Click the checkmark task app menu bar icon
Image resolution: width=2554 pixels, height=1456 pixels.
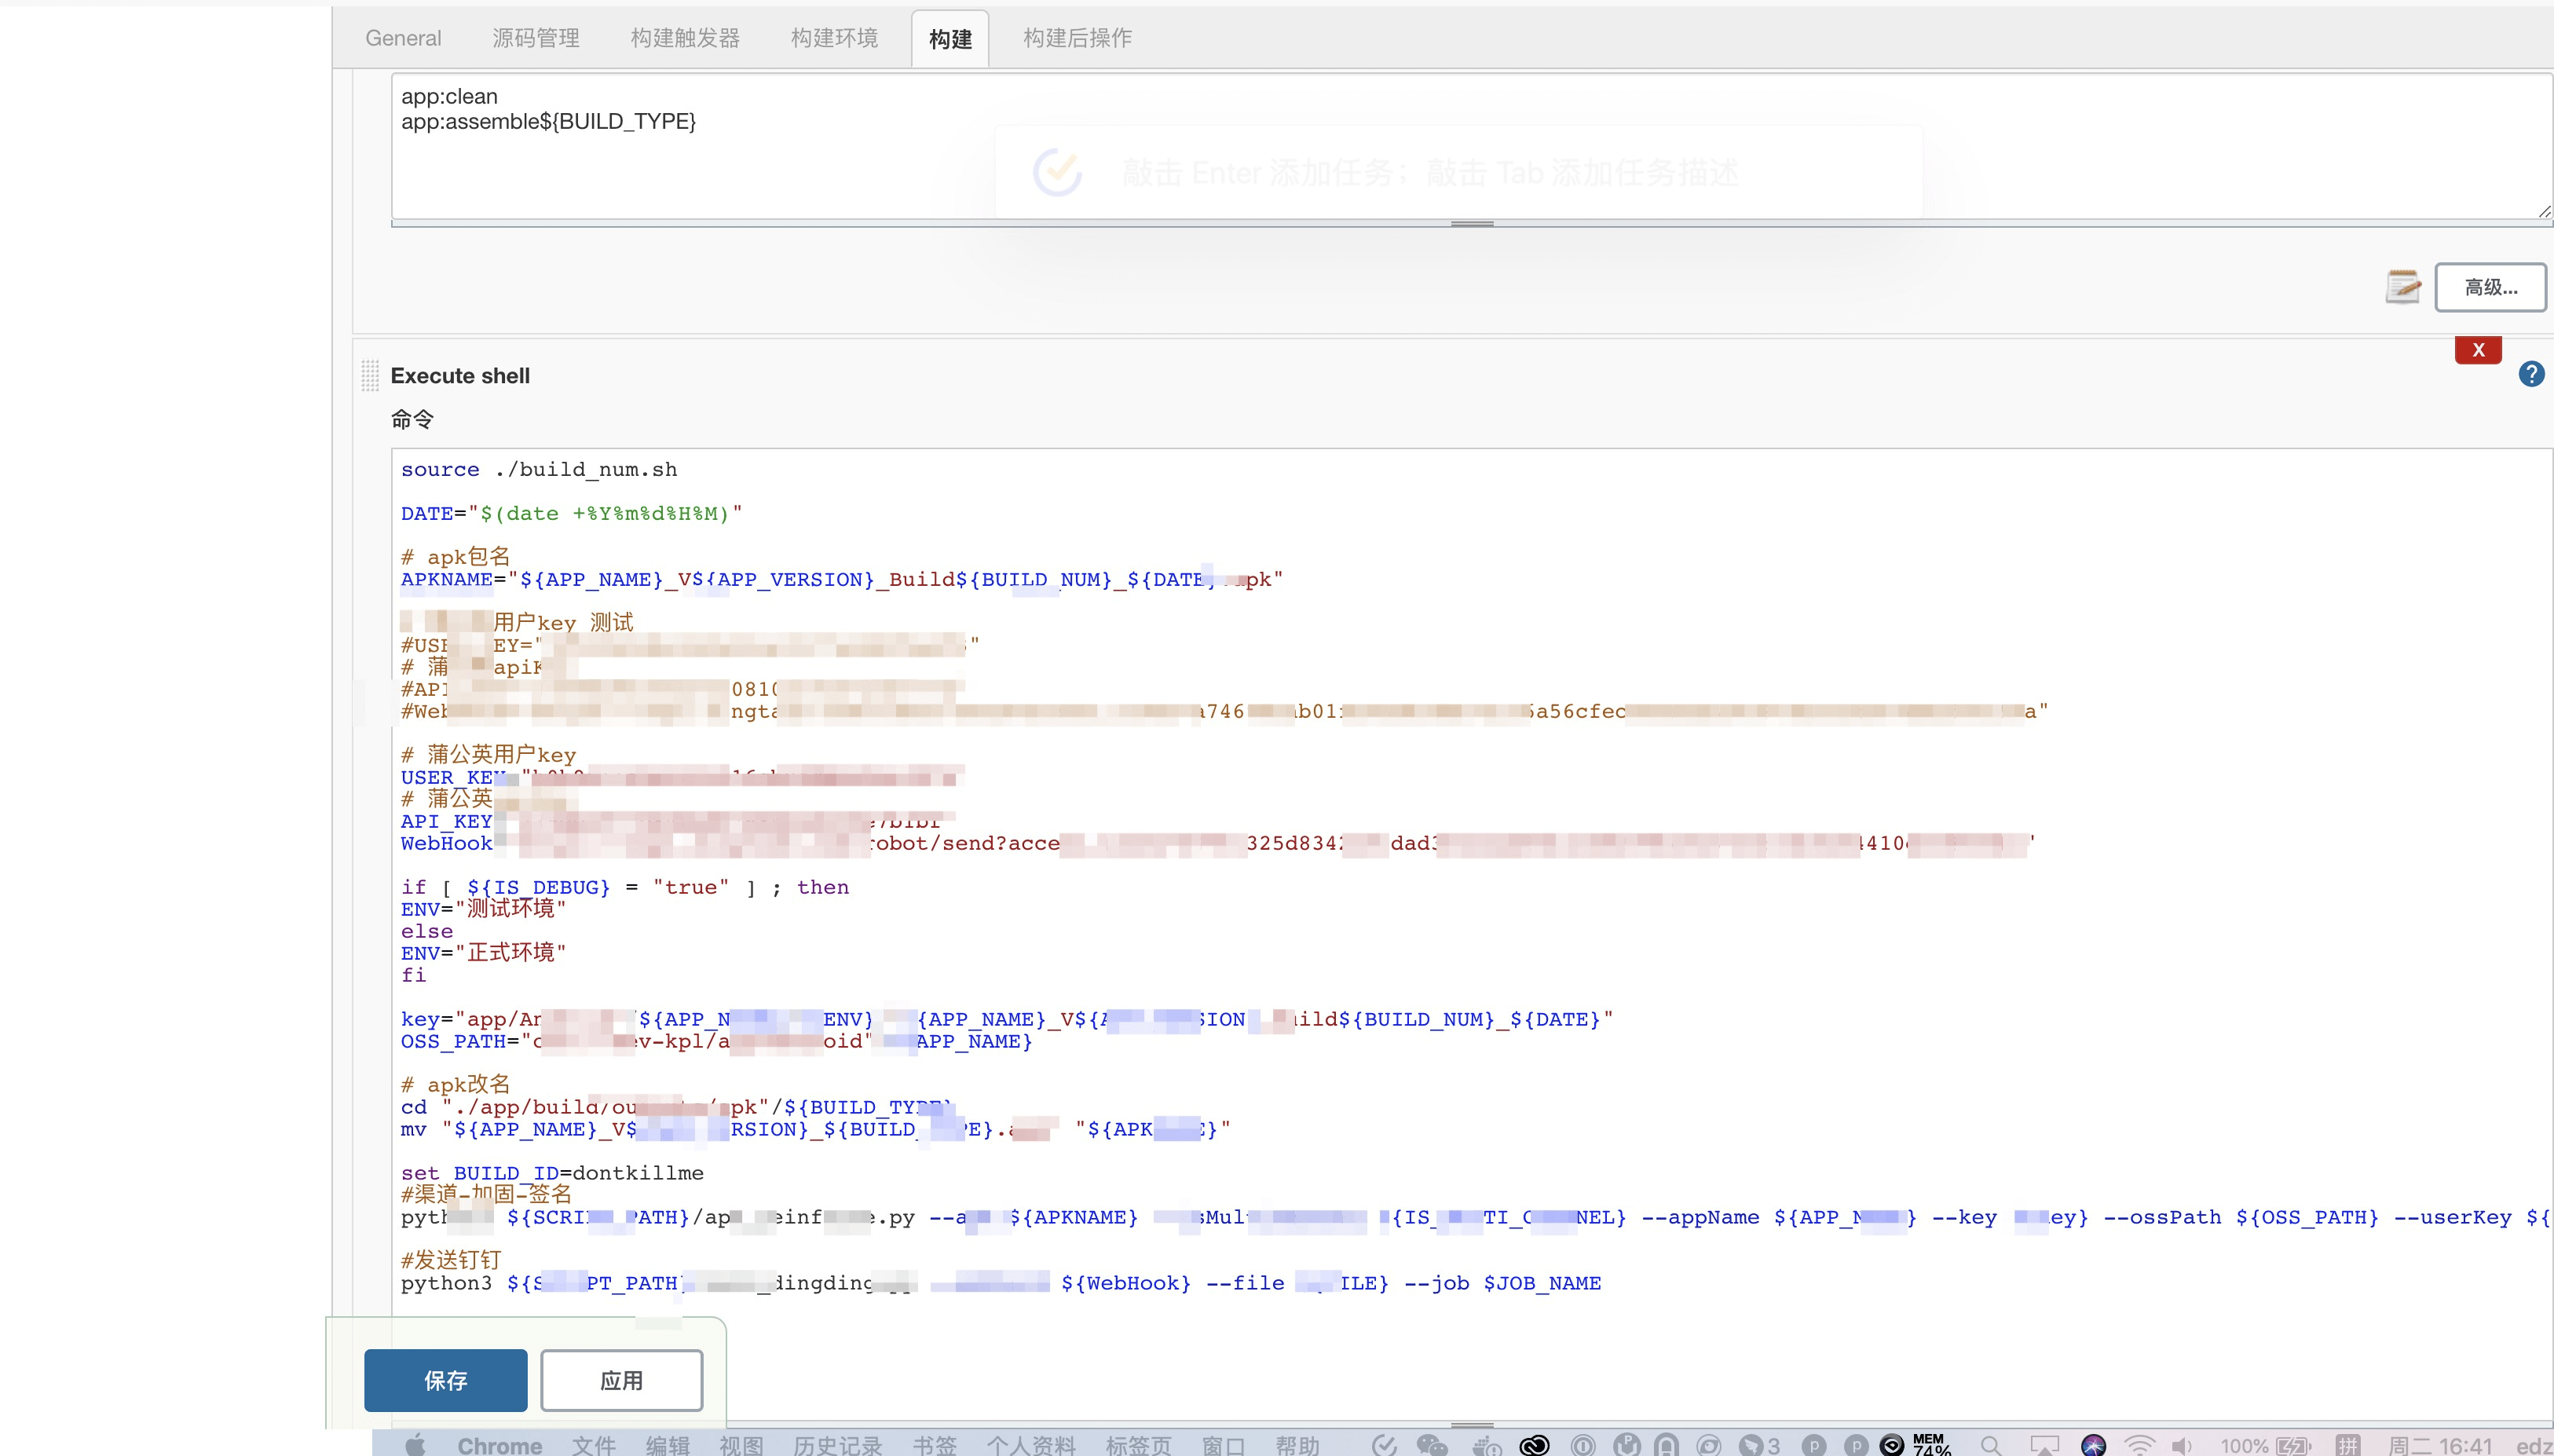tap(1384, 1445)
